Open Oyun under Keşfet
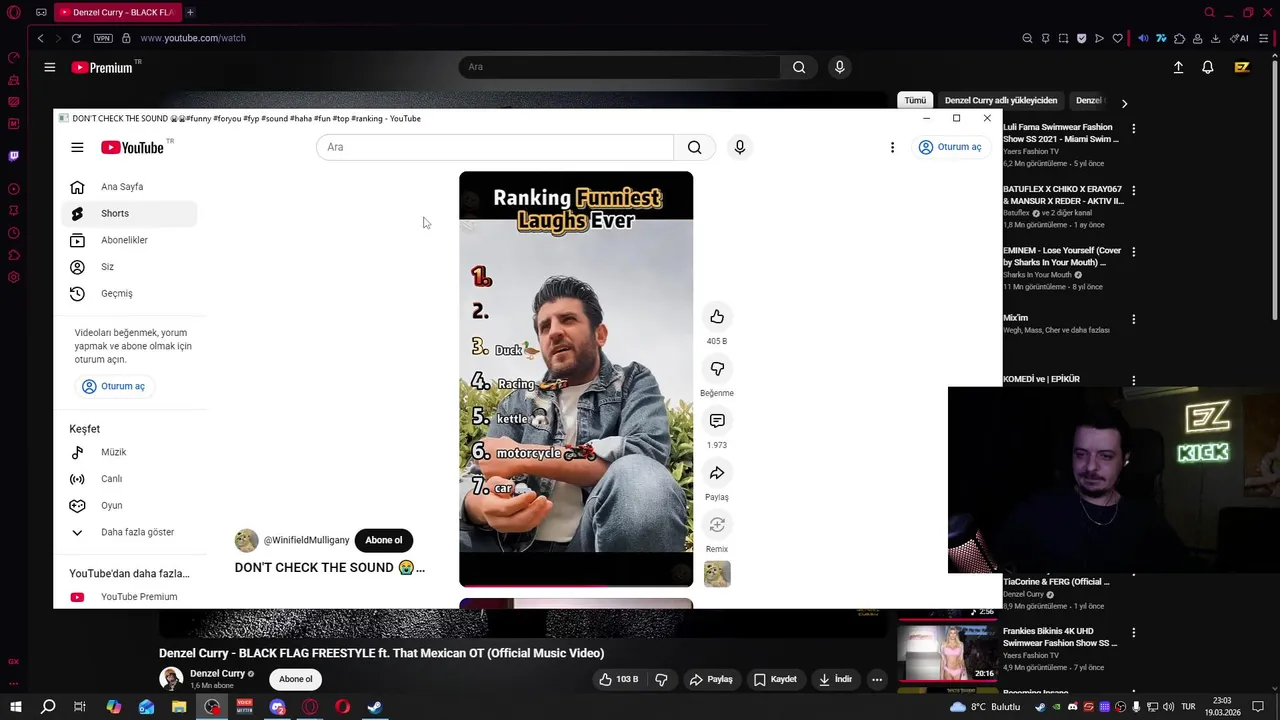Image resolution: width=1280 pixels, height=720 pixels. pos(129,506)
